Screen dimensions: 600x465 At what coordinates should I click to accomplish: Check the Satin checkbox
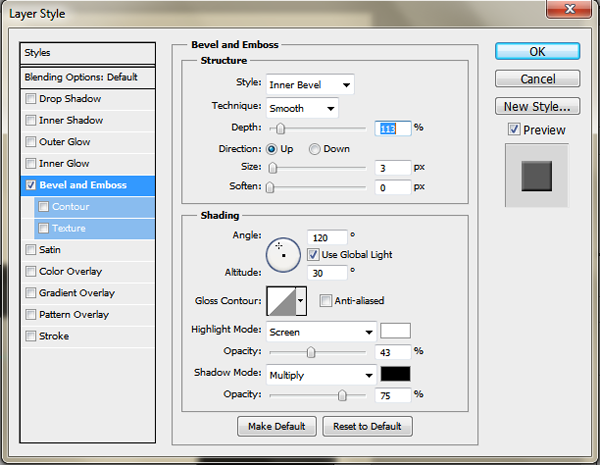click(31, 250)
